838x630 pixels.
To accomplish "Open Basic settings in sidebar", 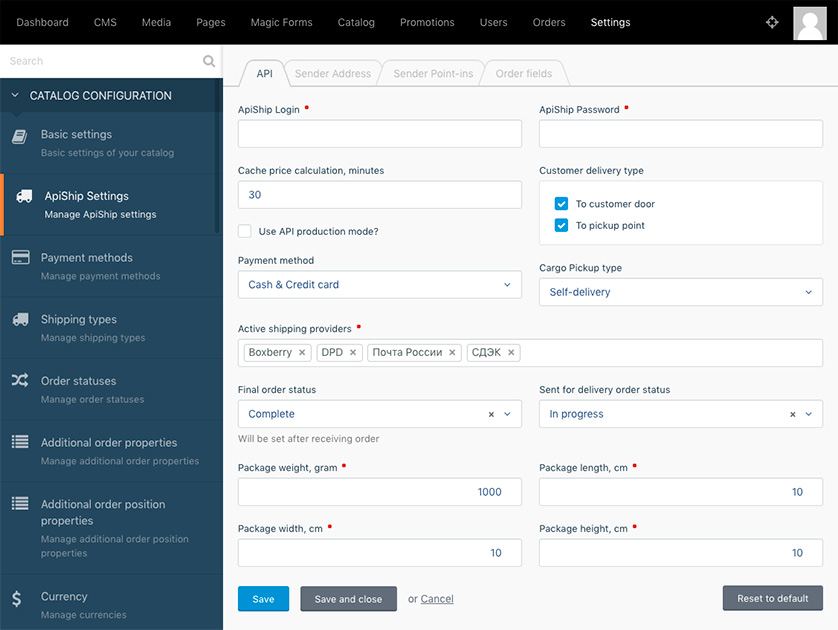I will [111, 143].
